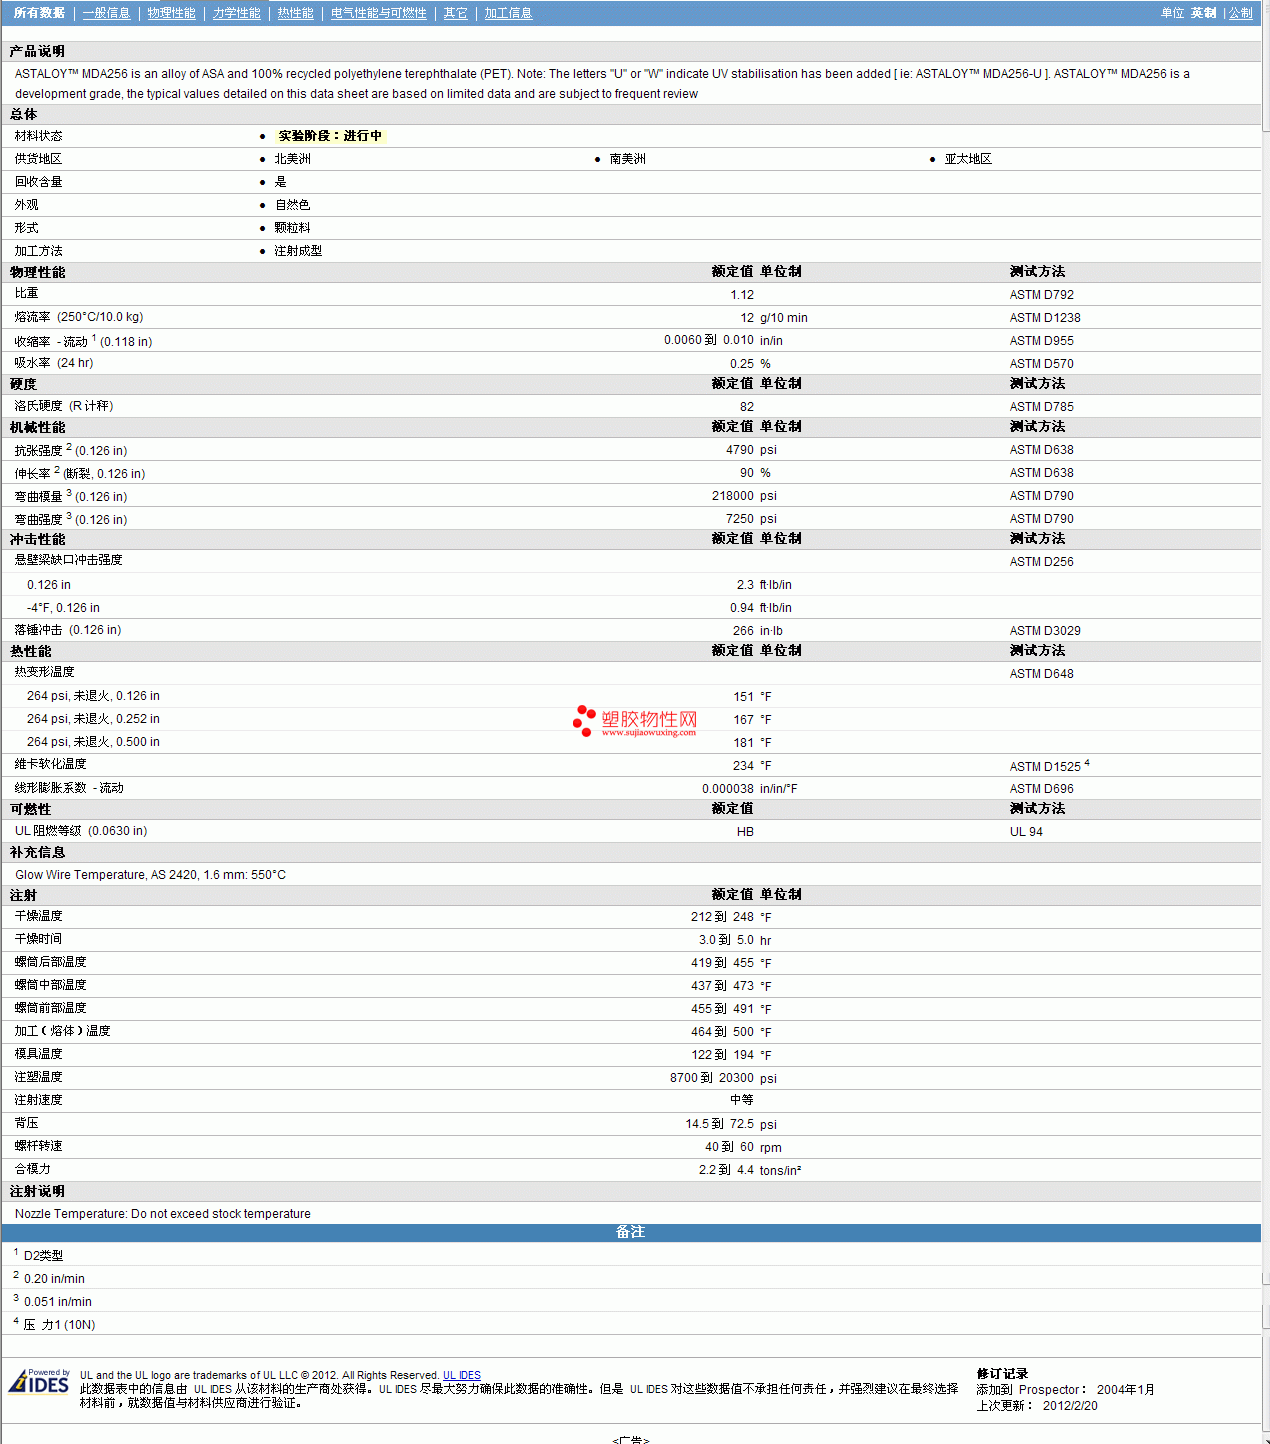Switch to the 物理性能 tab
The height and width of the screenshot is (1444, 1270).
click(x=171, y=13)
